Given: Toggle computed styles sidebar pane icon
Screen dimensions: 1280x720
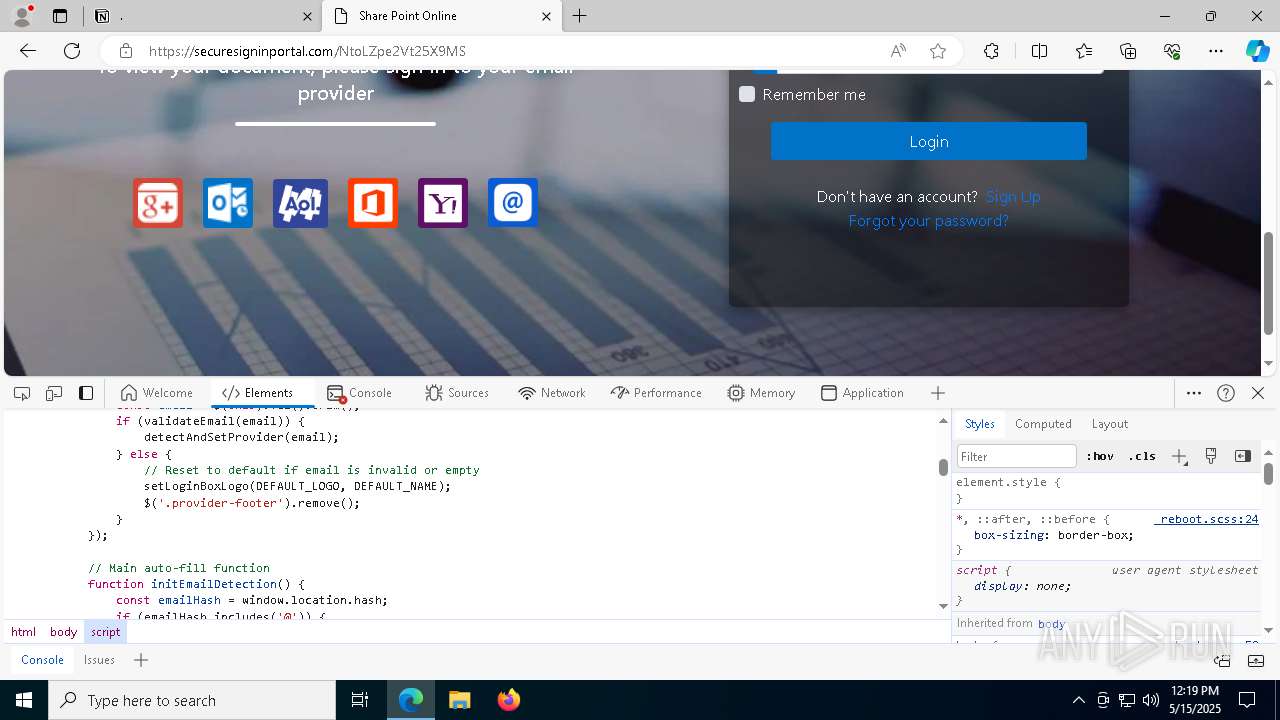Looking at the screenshot, I should tap(1243, 456).
